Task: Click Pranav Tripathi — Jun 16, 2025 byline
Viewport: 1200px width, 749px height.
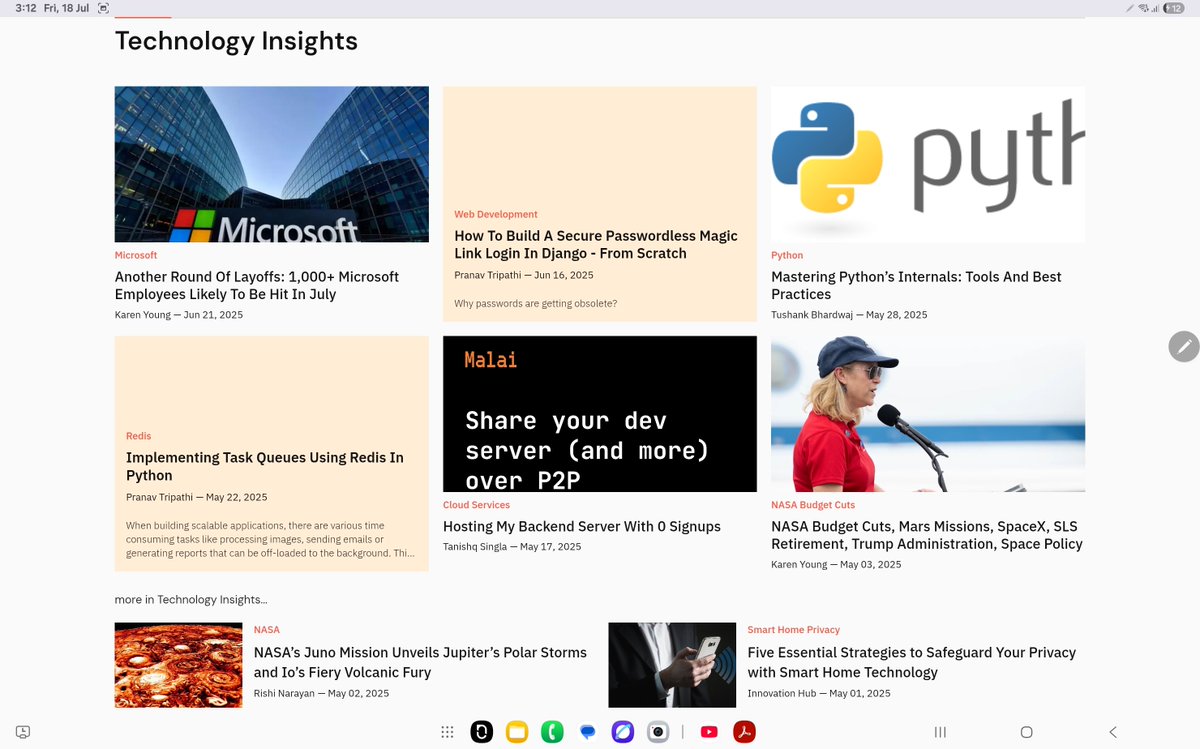Action: coord(524,275)
